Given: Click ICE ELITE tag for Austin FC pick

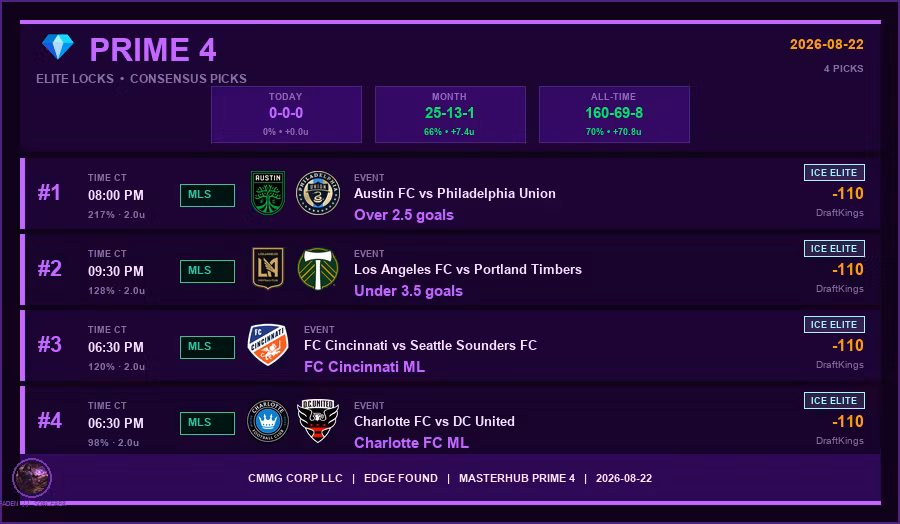Looking at the screenshot, I should pos(834,172).
